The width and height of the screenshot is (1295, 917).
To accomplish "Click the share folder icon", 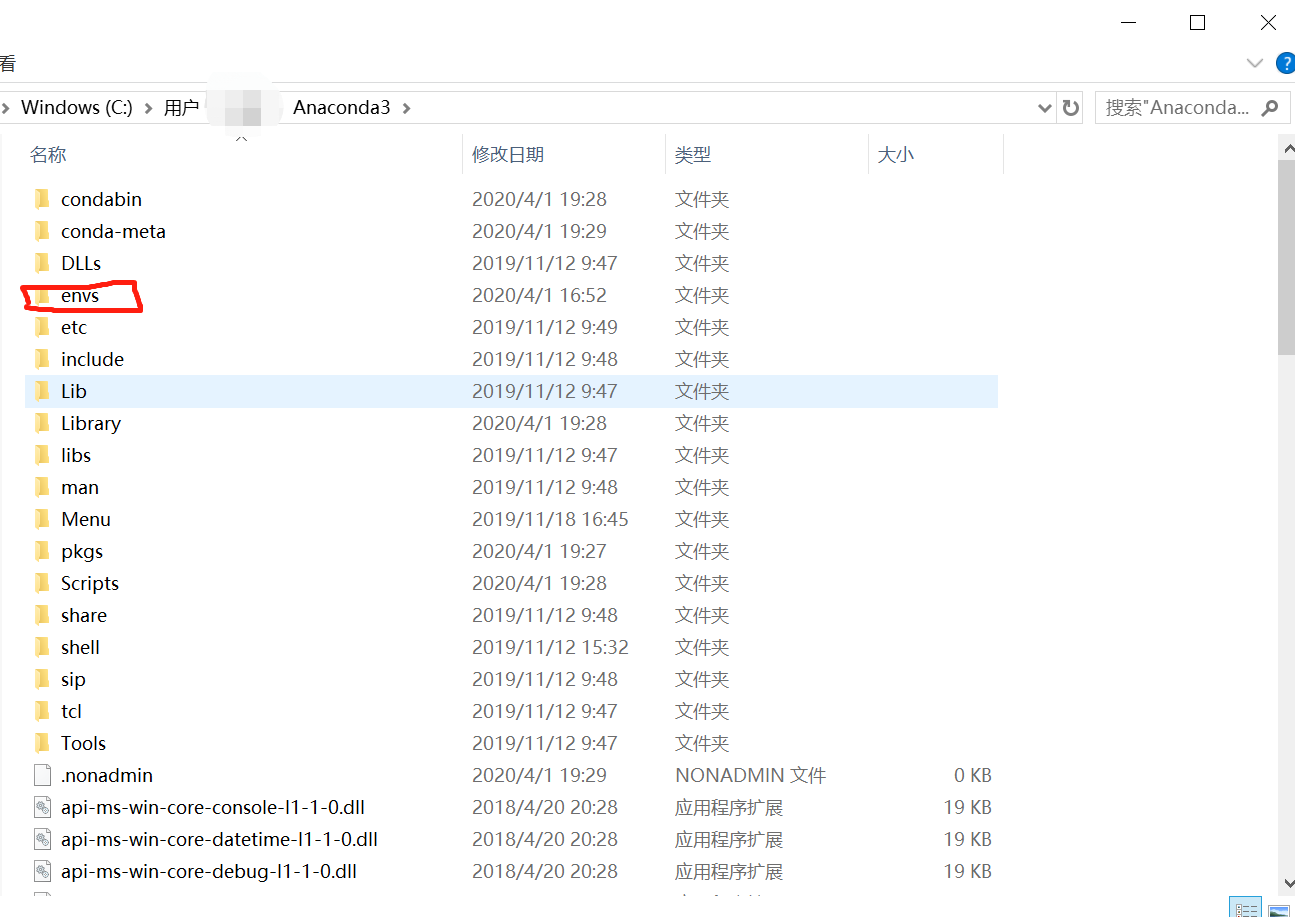I will (42, 615).
